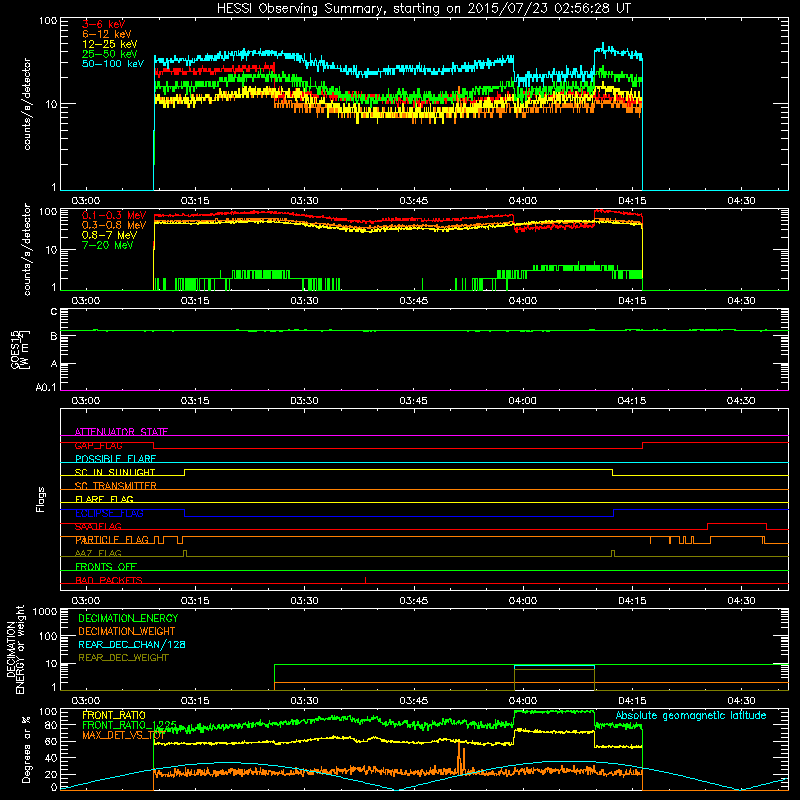This screenshot has height=800, width=800.
Task: Click 03:45 time label under MeV panel
Action: [x=414, y=301]
